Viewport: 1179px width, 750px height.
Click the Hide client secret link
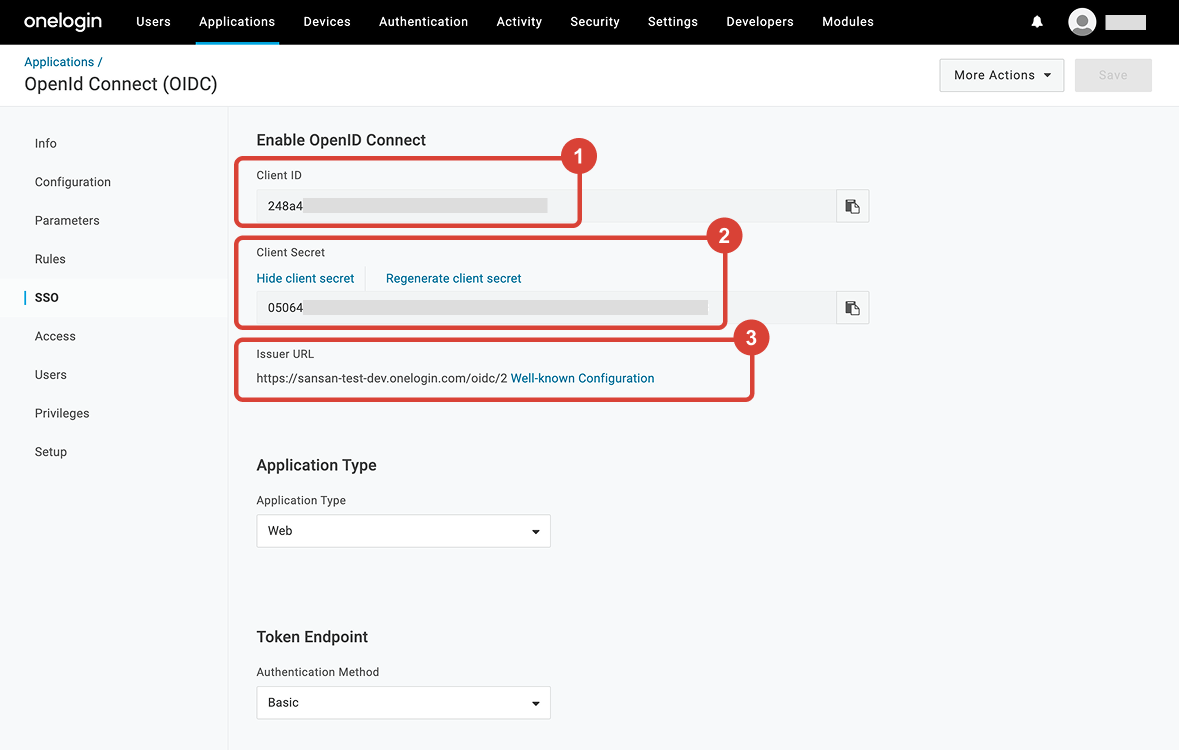tap(305, 278)
